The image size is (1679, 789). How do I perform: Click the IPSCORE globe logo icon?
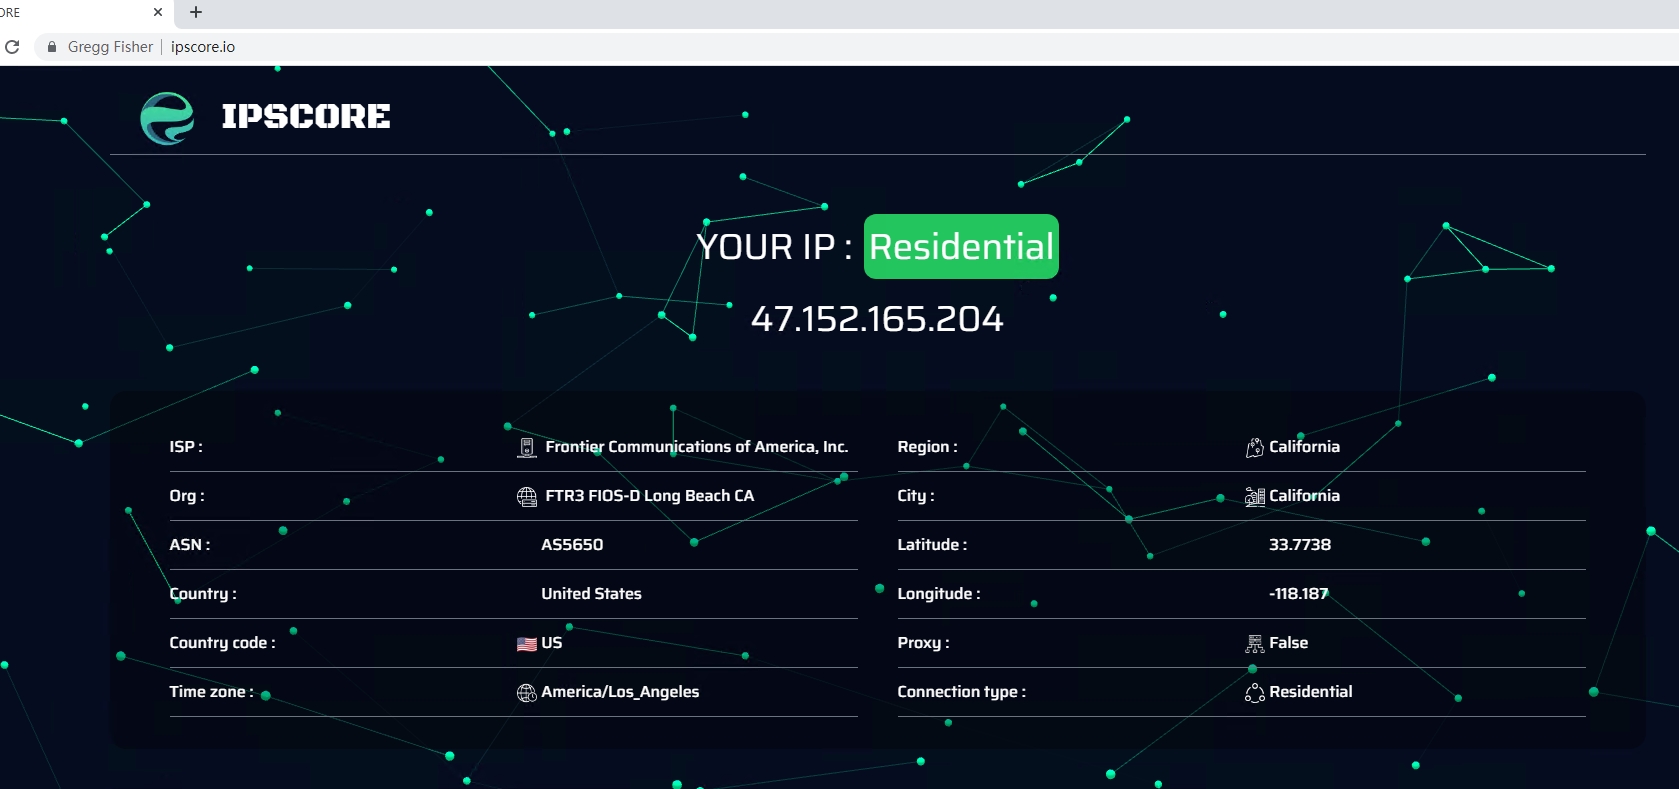point(167,118)
